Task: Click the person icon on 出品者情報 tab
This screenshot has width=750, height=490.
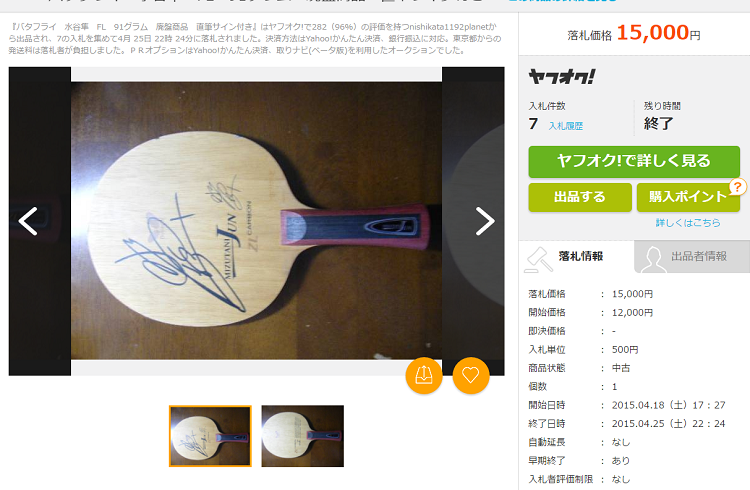Action: (653, 259)
